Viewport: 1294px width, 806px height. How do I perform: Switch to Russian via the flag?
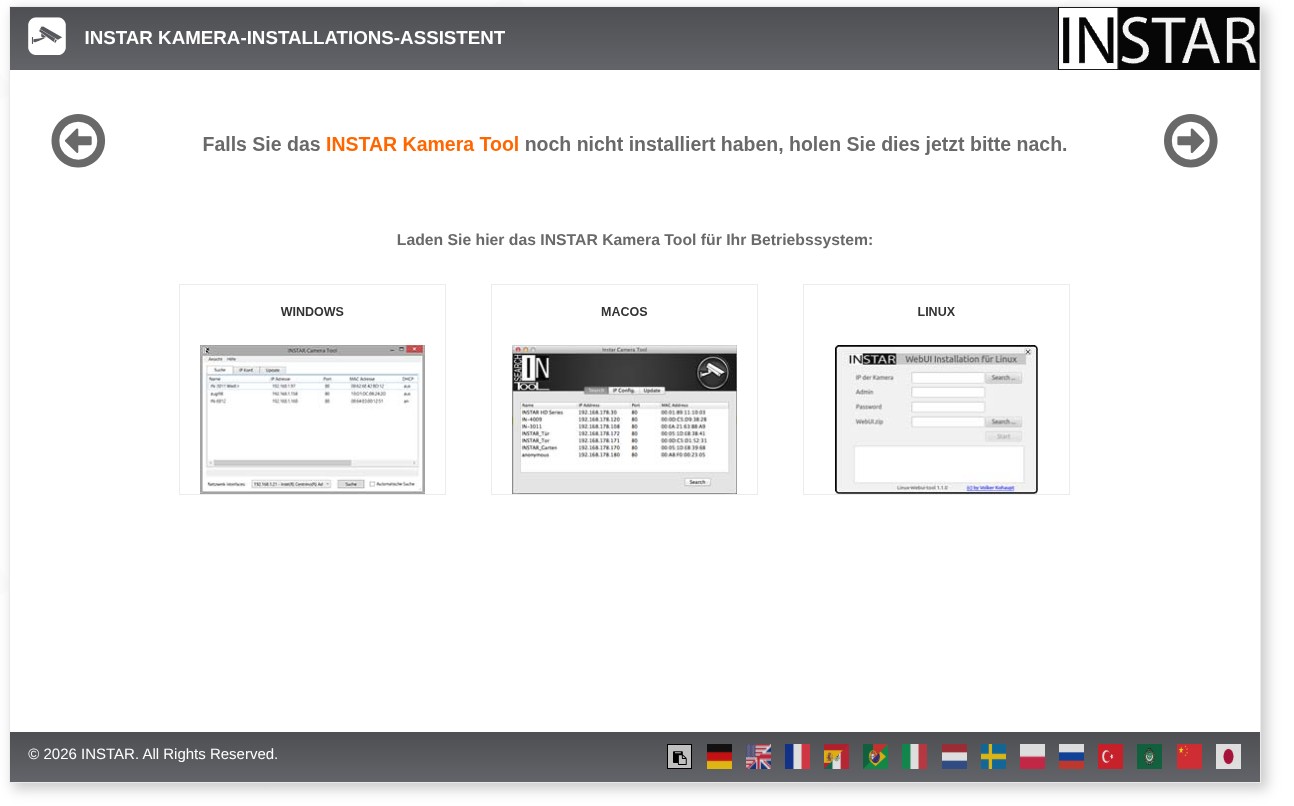click(1071, 757)
